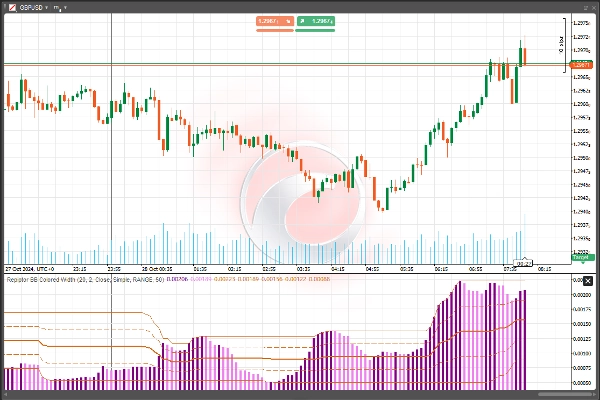Click the orange bar under Sell button
This screenshot has width=600, height=400.
click(x=274, y=30)
